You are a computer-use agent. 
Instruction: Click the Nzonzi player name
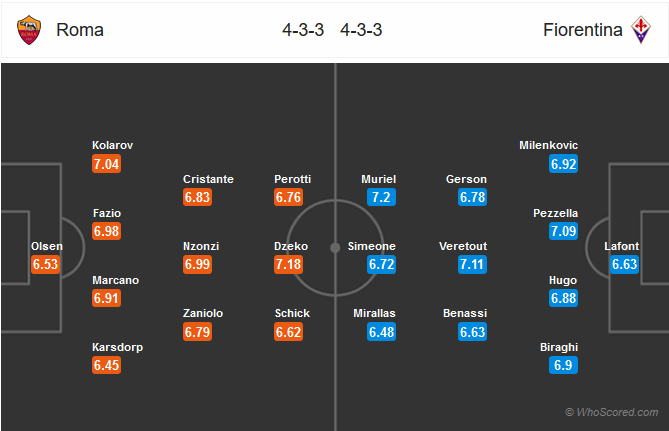coord(201,246)
